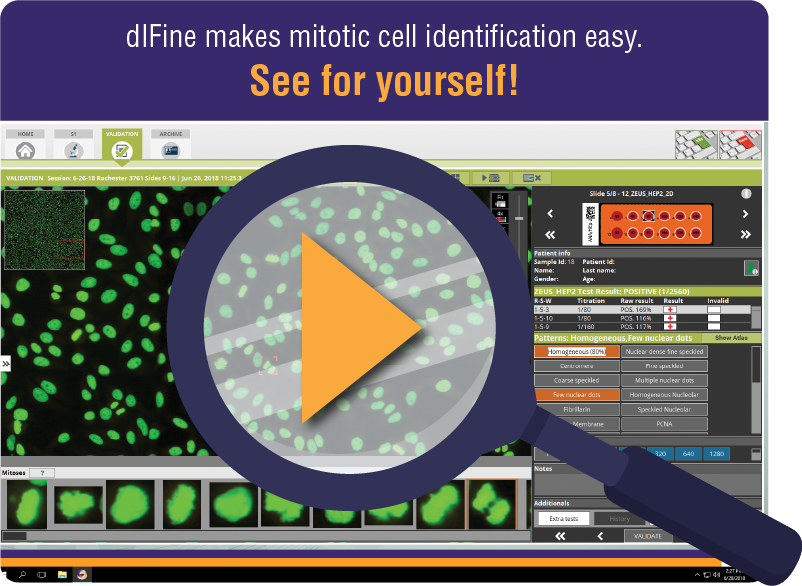Click the icon right of the 1280 titration
Viewport: 802px width, 586px height.
coord(755,454)
